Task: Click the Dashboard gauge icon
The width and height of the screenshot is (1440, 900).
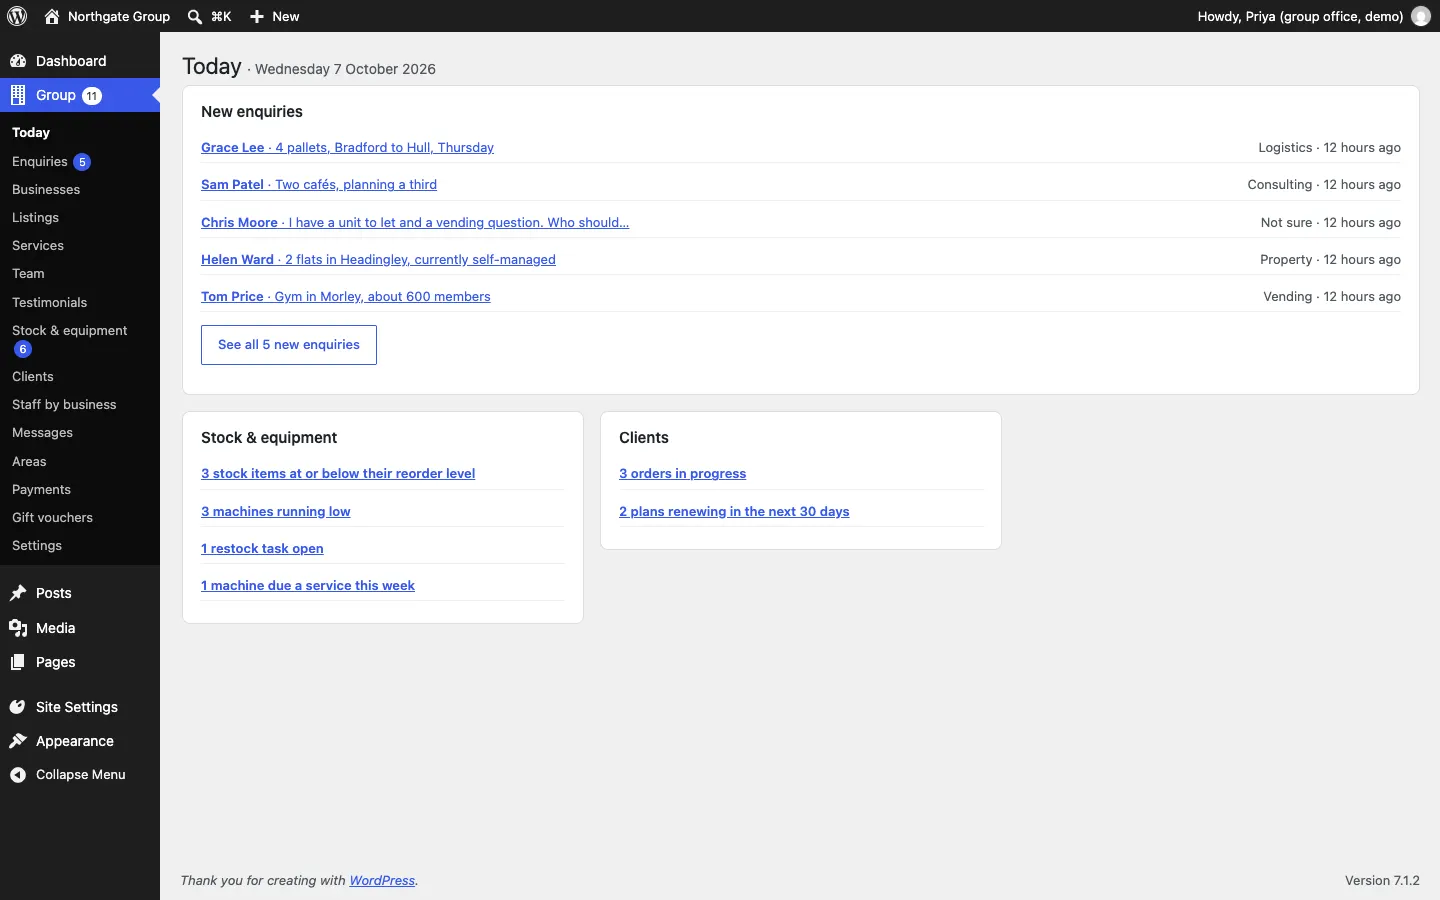Action: point(18,61)
